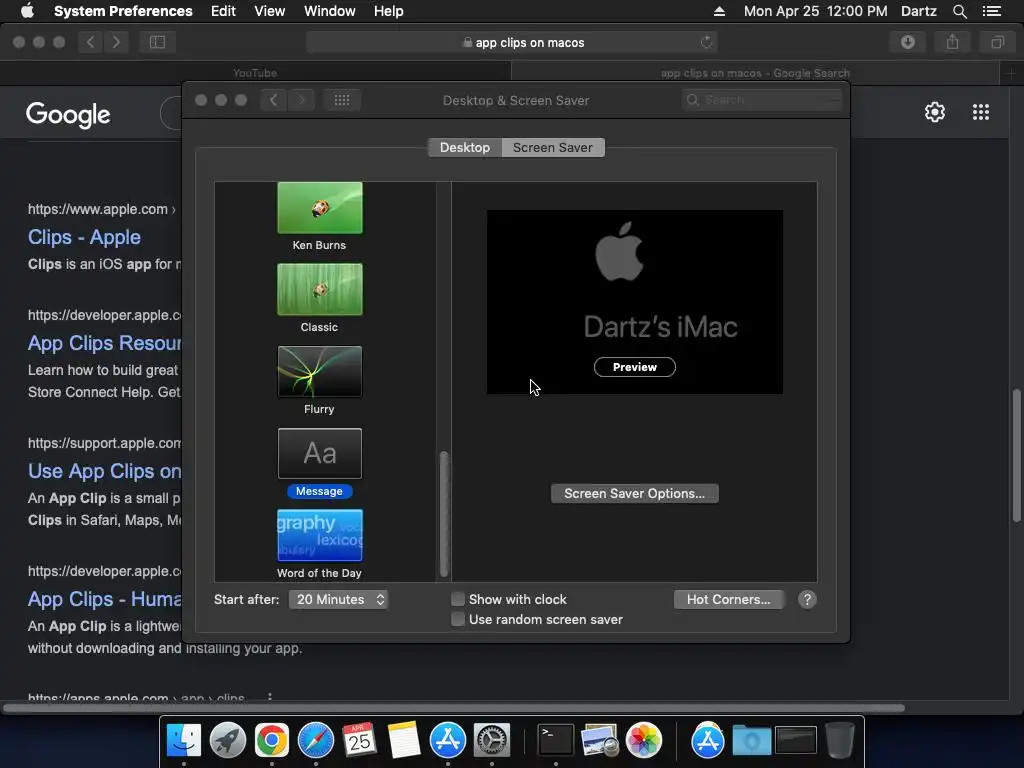Open App Clips - Human Interface result

pyautogui.click(x=104, y=599)
